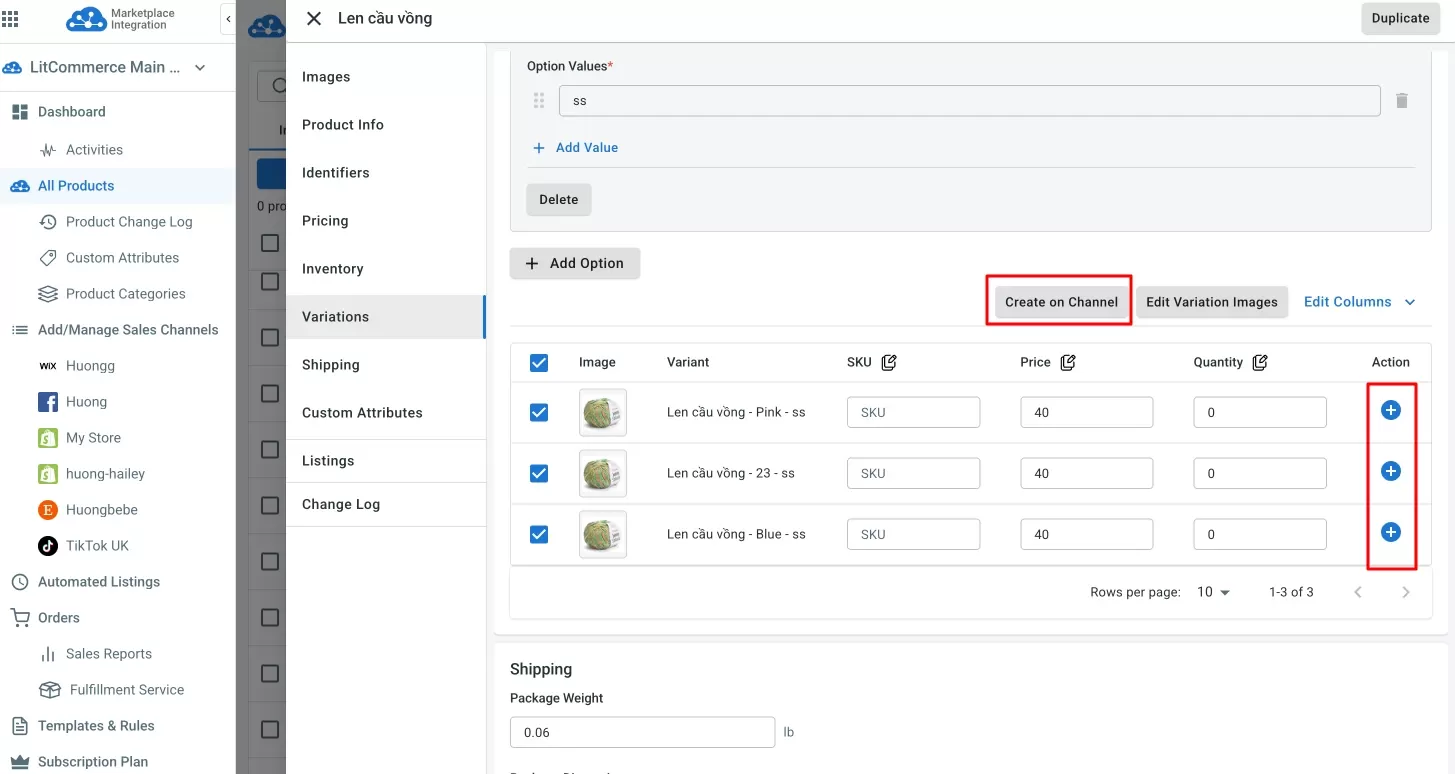Screen dimensions: 1455x774
Task: Collapse the sidebar with the arrow toggle
Action: (x=228, y=19)
